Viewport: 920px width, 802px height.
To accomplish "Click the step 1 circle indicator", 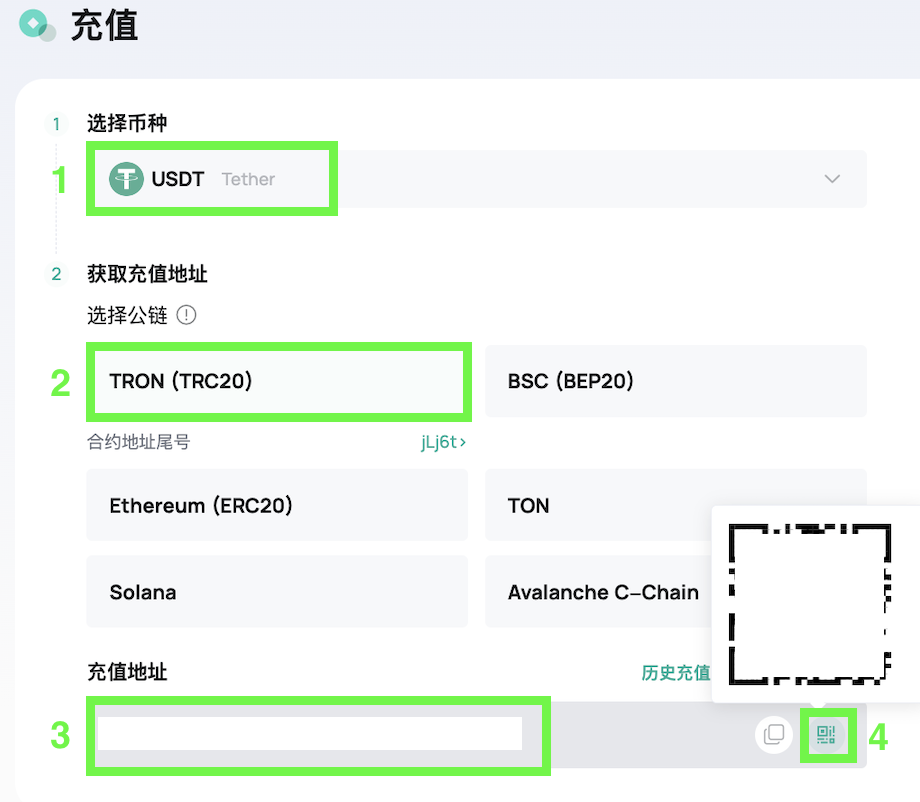I will click(x=56, y=124).
